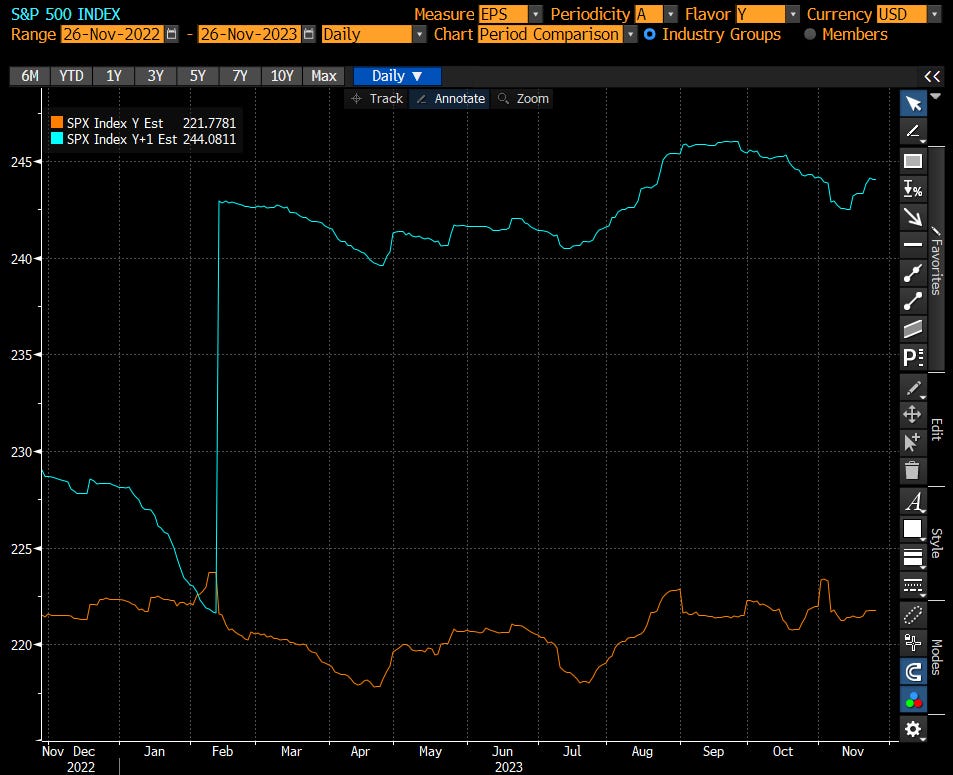This screenshot has height=775, width=953.
Task: Click the cyan SPX Y+1 Est legend swatch
Action: pos(57,139)
